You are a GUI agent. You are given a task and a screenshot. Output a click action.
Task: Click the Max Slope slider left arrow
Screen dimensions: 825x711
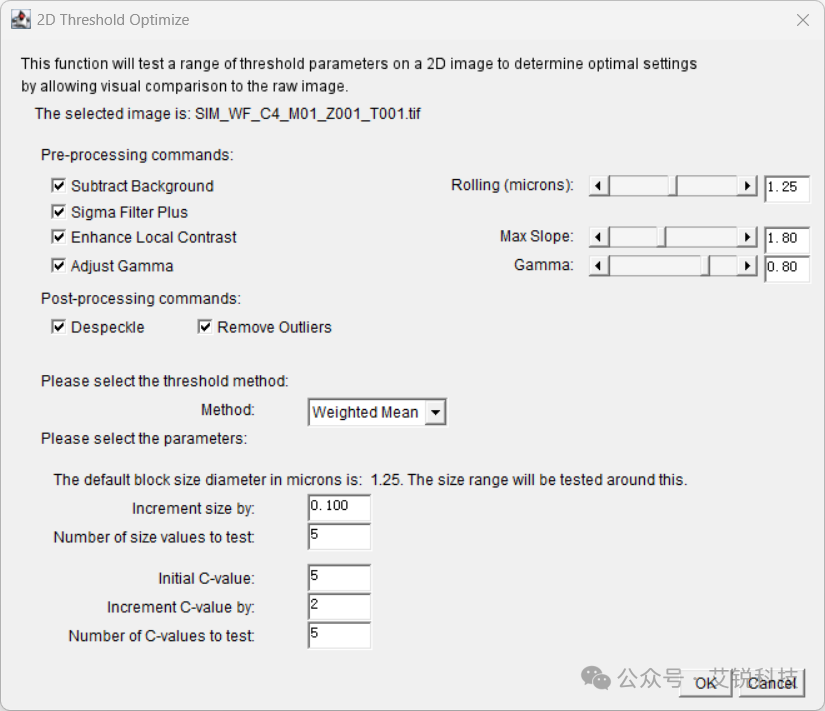598,237
